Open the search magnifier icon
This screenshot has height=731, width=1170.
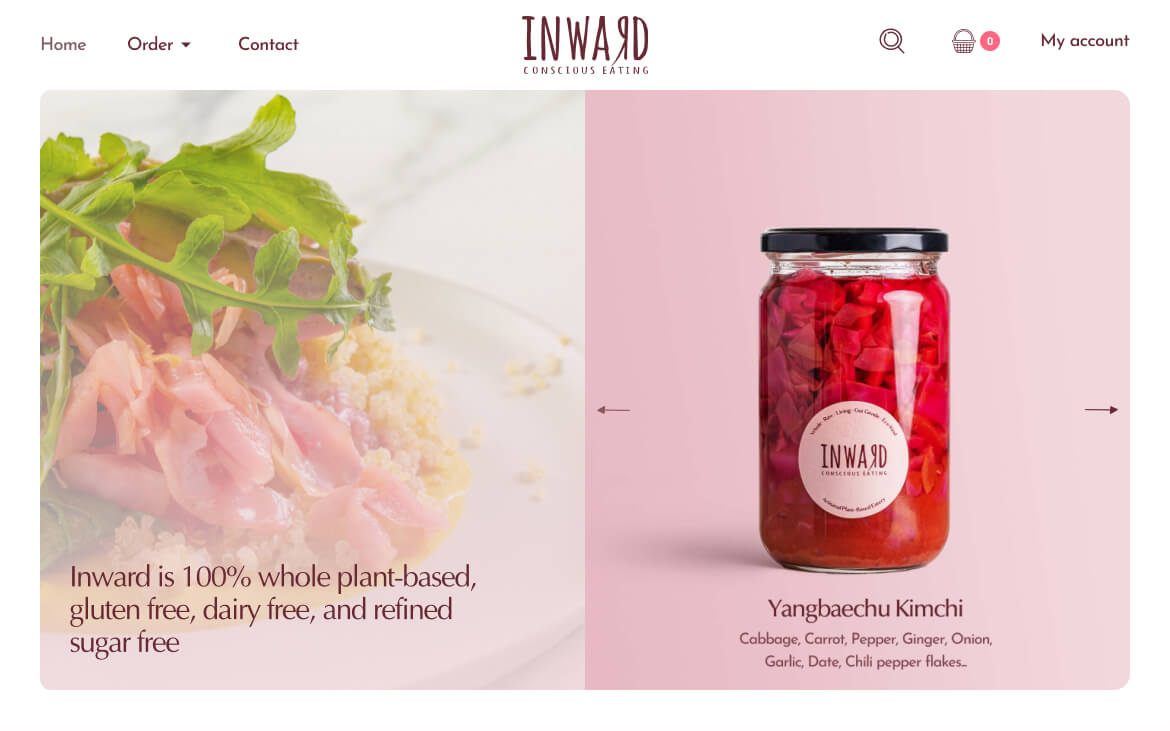click(x=892, y=41)
